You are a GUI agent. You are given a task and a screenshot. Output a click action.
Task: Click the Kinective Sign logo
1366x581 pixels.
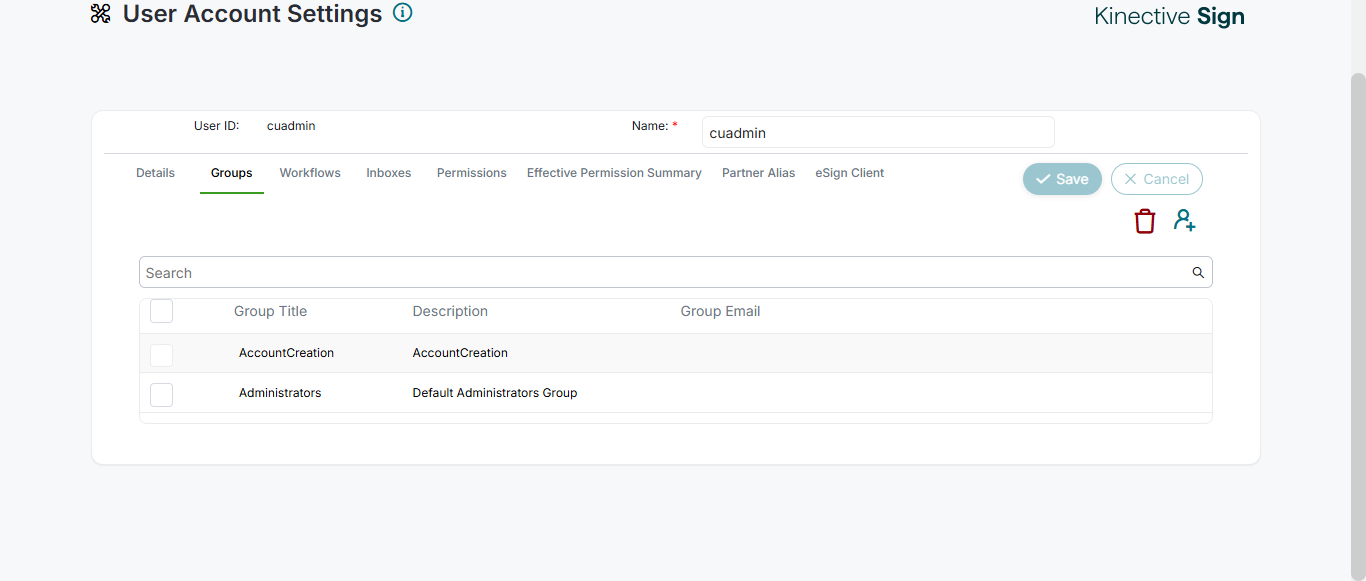[1169, 16]
